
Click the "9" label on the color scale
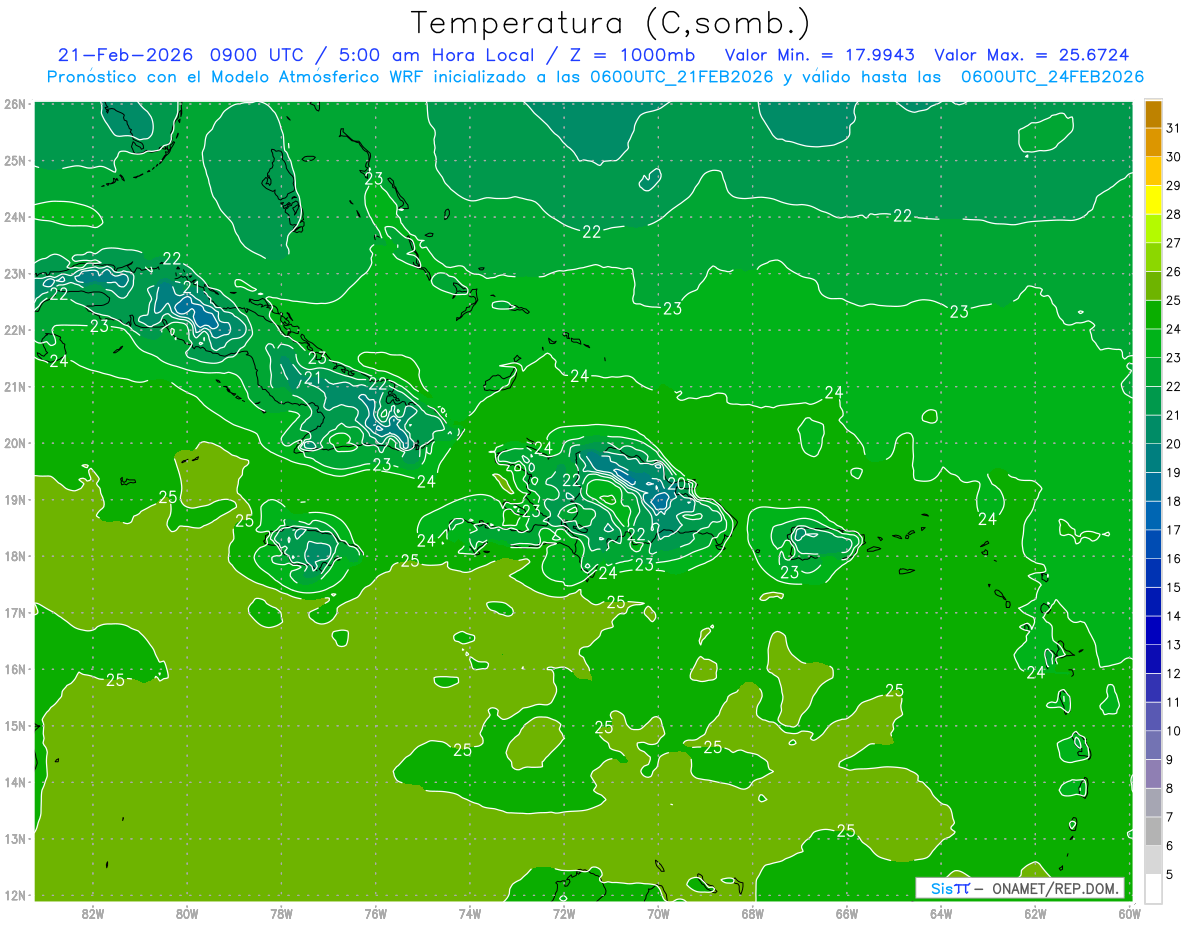[1170, 760]
